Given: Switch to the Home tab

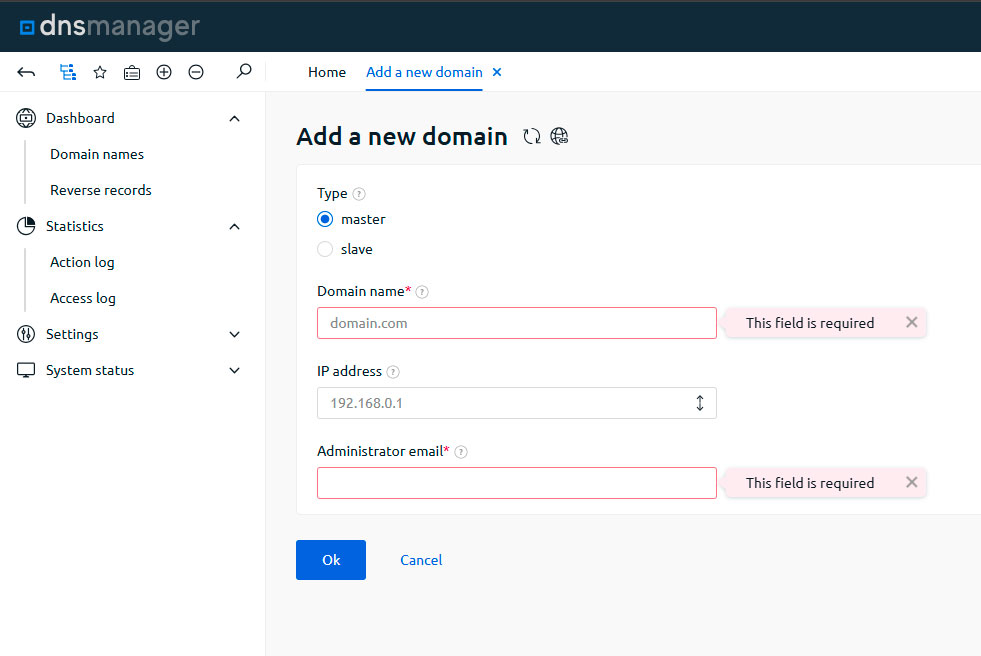Looking at the screenshot, I should [327, 72].
